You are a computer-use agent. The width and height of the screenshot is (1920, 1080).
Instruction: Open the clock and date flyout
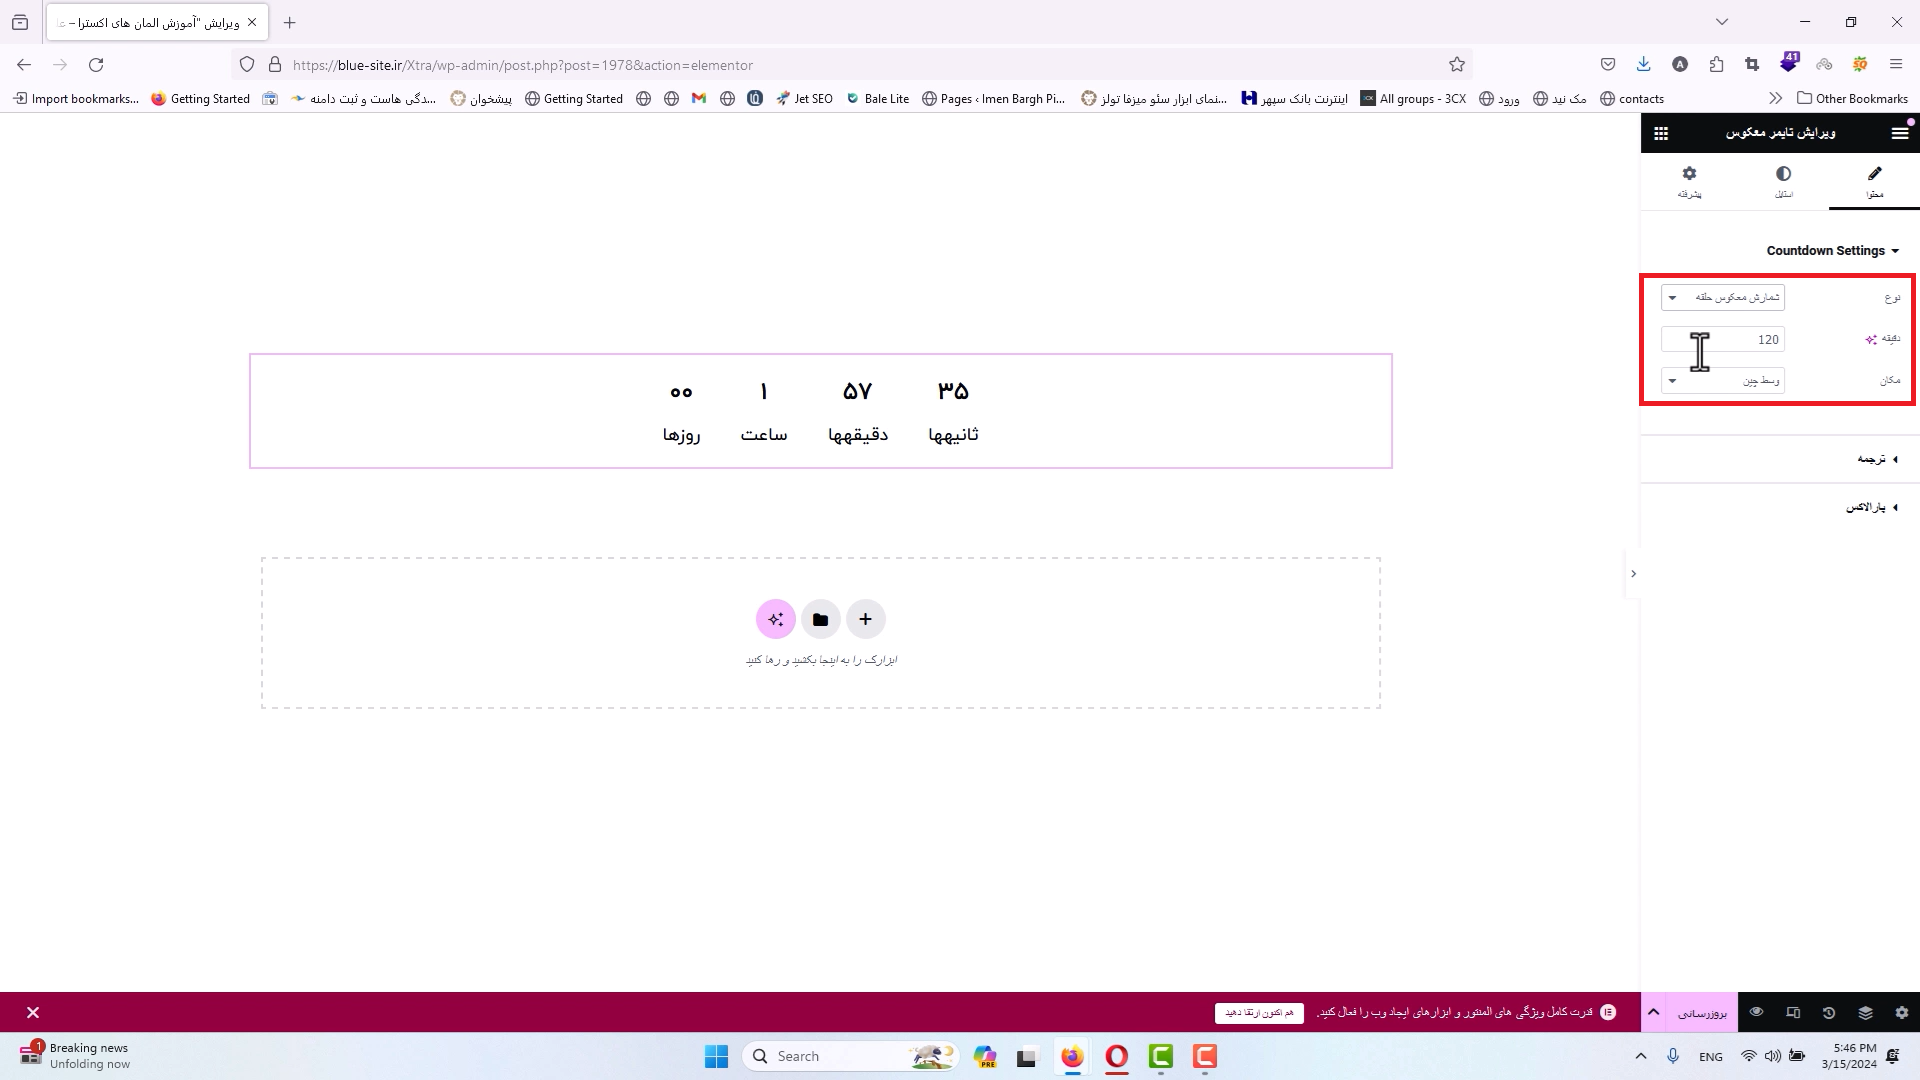pos(1849,1057)
